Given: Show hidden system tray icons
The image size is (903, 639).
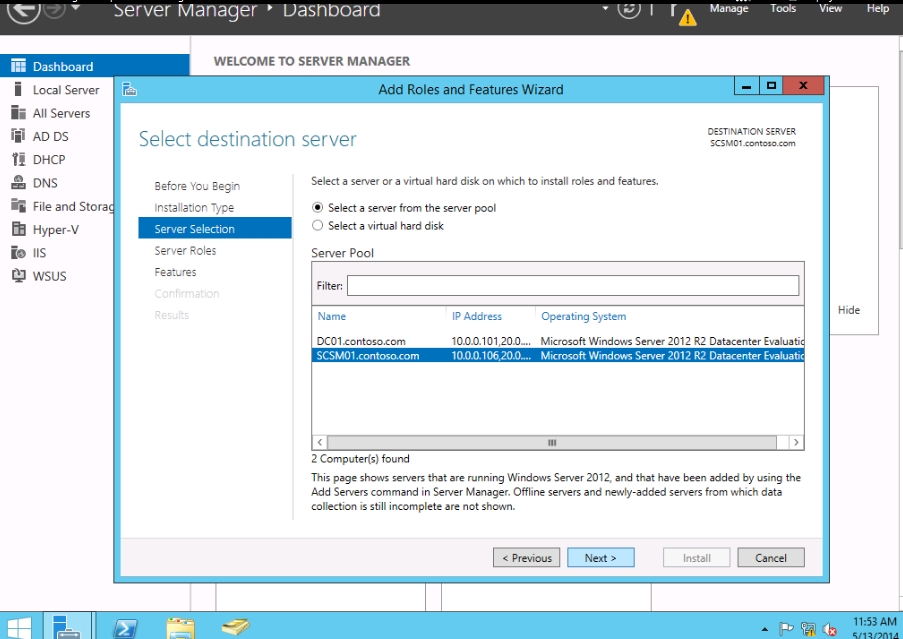Looking at the screenshot, I should [x=765, y=630].
